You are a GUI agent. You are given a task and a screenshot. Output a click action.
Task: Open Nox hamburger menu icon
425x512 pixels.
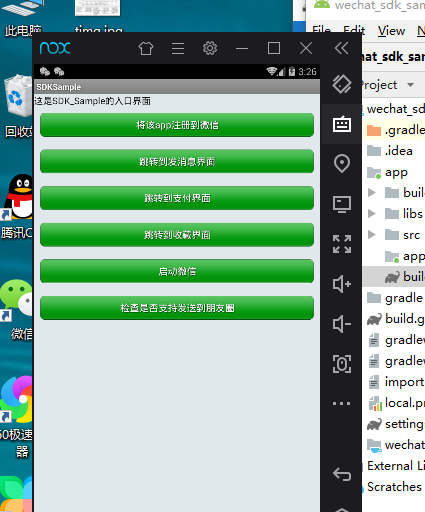178,48
